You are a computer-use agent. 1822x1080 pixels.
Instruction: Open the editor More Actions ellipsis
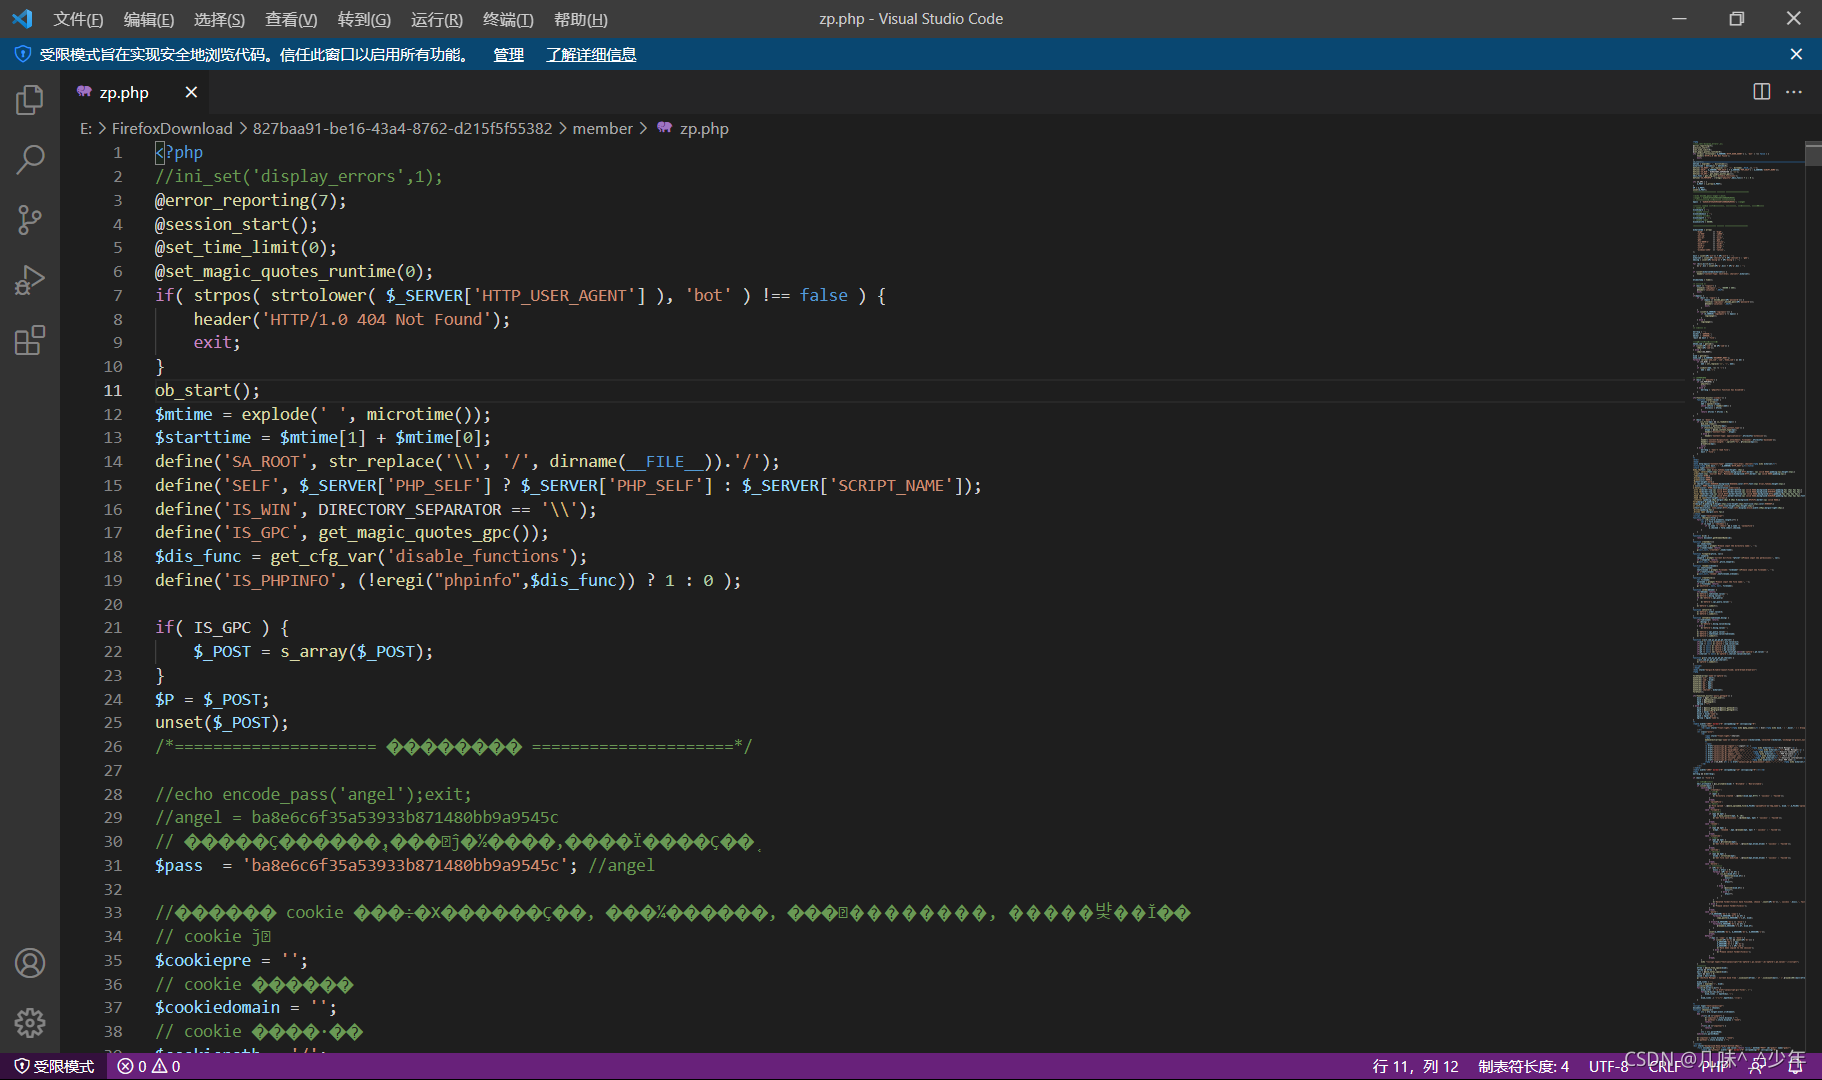[x=1794, y=92]
